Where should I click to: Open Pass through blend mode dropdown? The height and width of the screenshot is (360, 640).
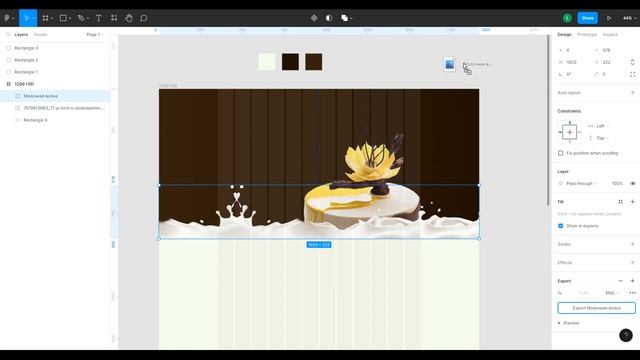pyautogui.click(x=581, y=184)
